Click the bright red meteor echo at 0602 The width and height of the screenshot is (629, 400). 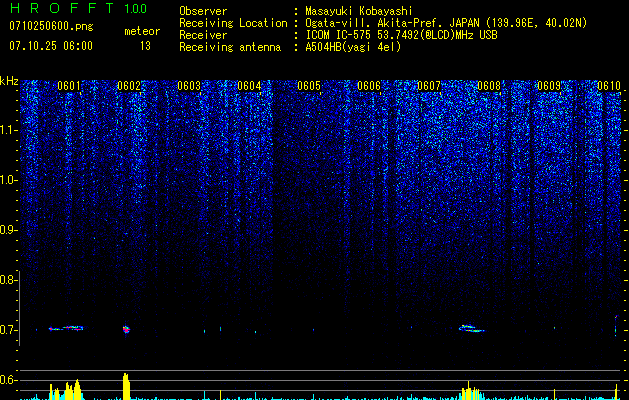click(126, 329)
